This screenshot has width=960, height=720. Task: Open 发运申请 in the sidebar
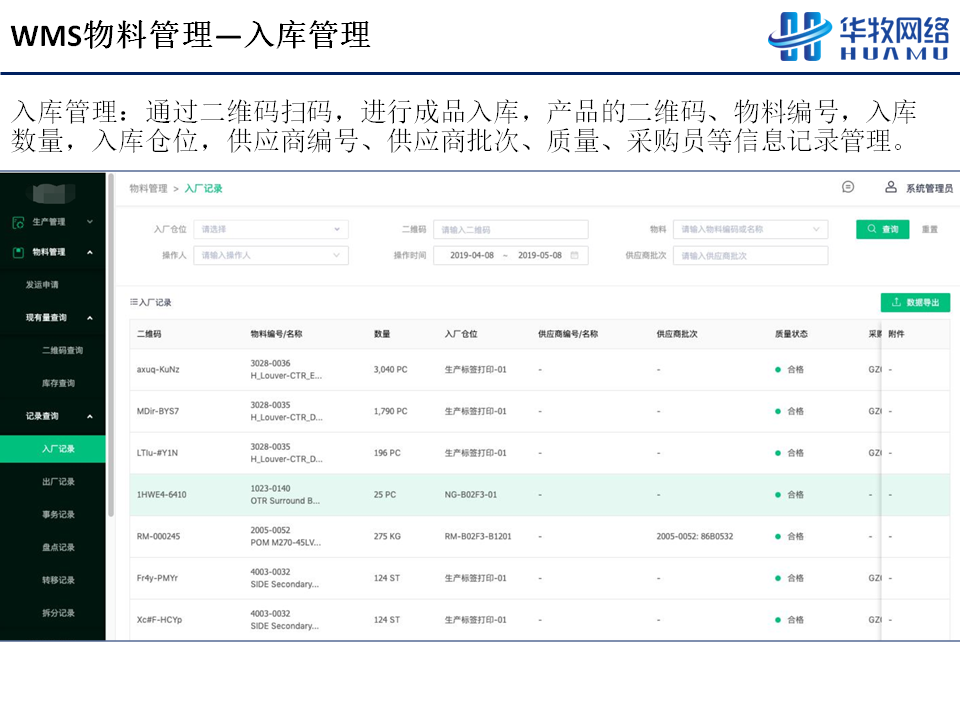[42, 285]
